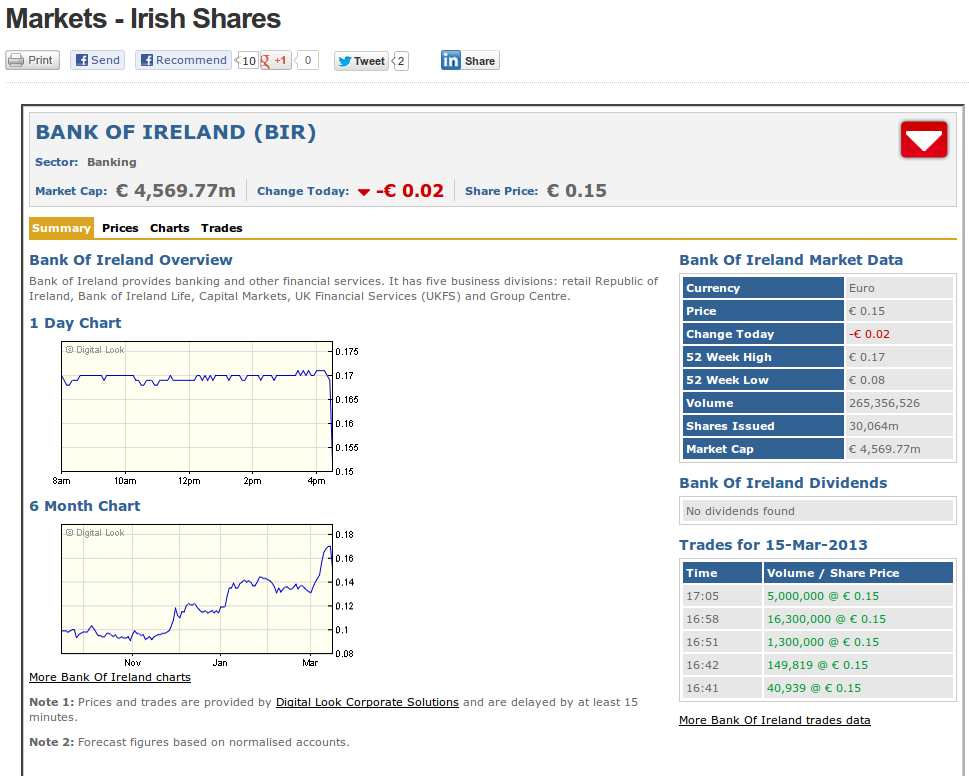Click the Tweet count bubble

pyautogui.click(x=401, y=61)
